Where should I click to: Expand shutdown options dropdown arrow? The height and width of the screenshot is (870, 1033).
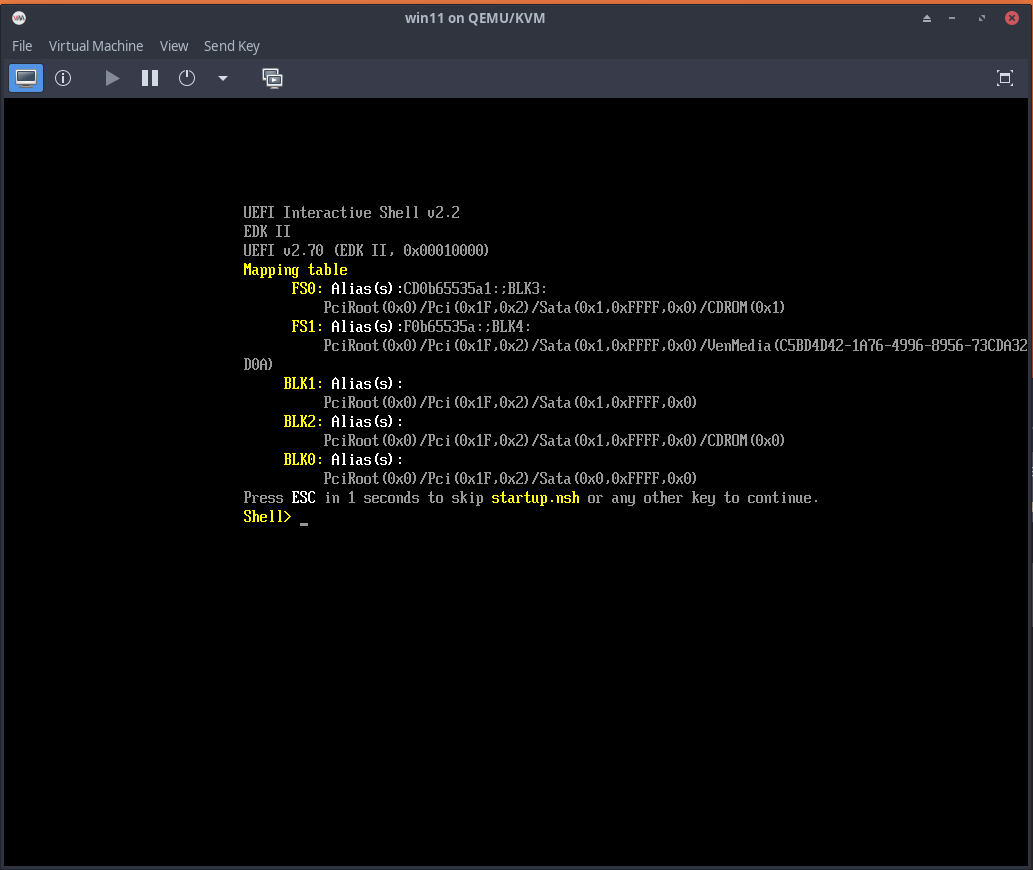pos(223,78)
